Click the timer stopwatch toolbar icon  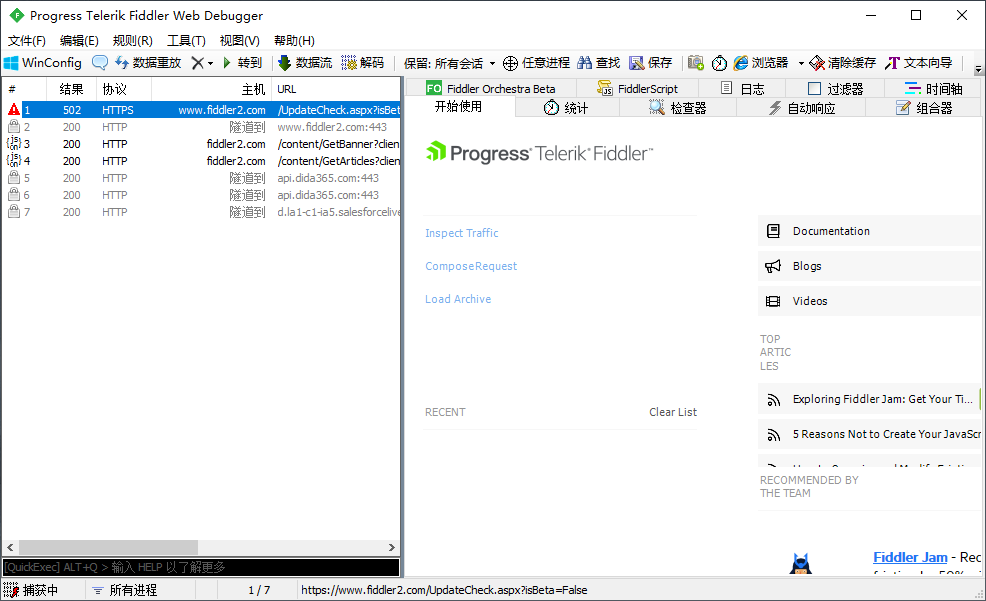[x=719, y=63]
